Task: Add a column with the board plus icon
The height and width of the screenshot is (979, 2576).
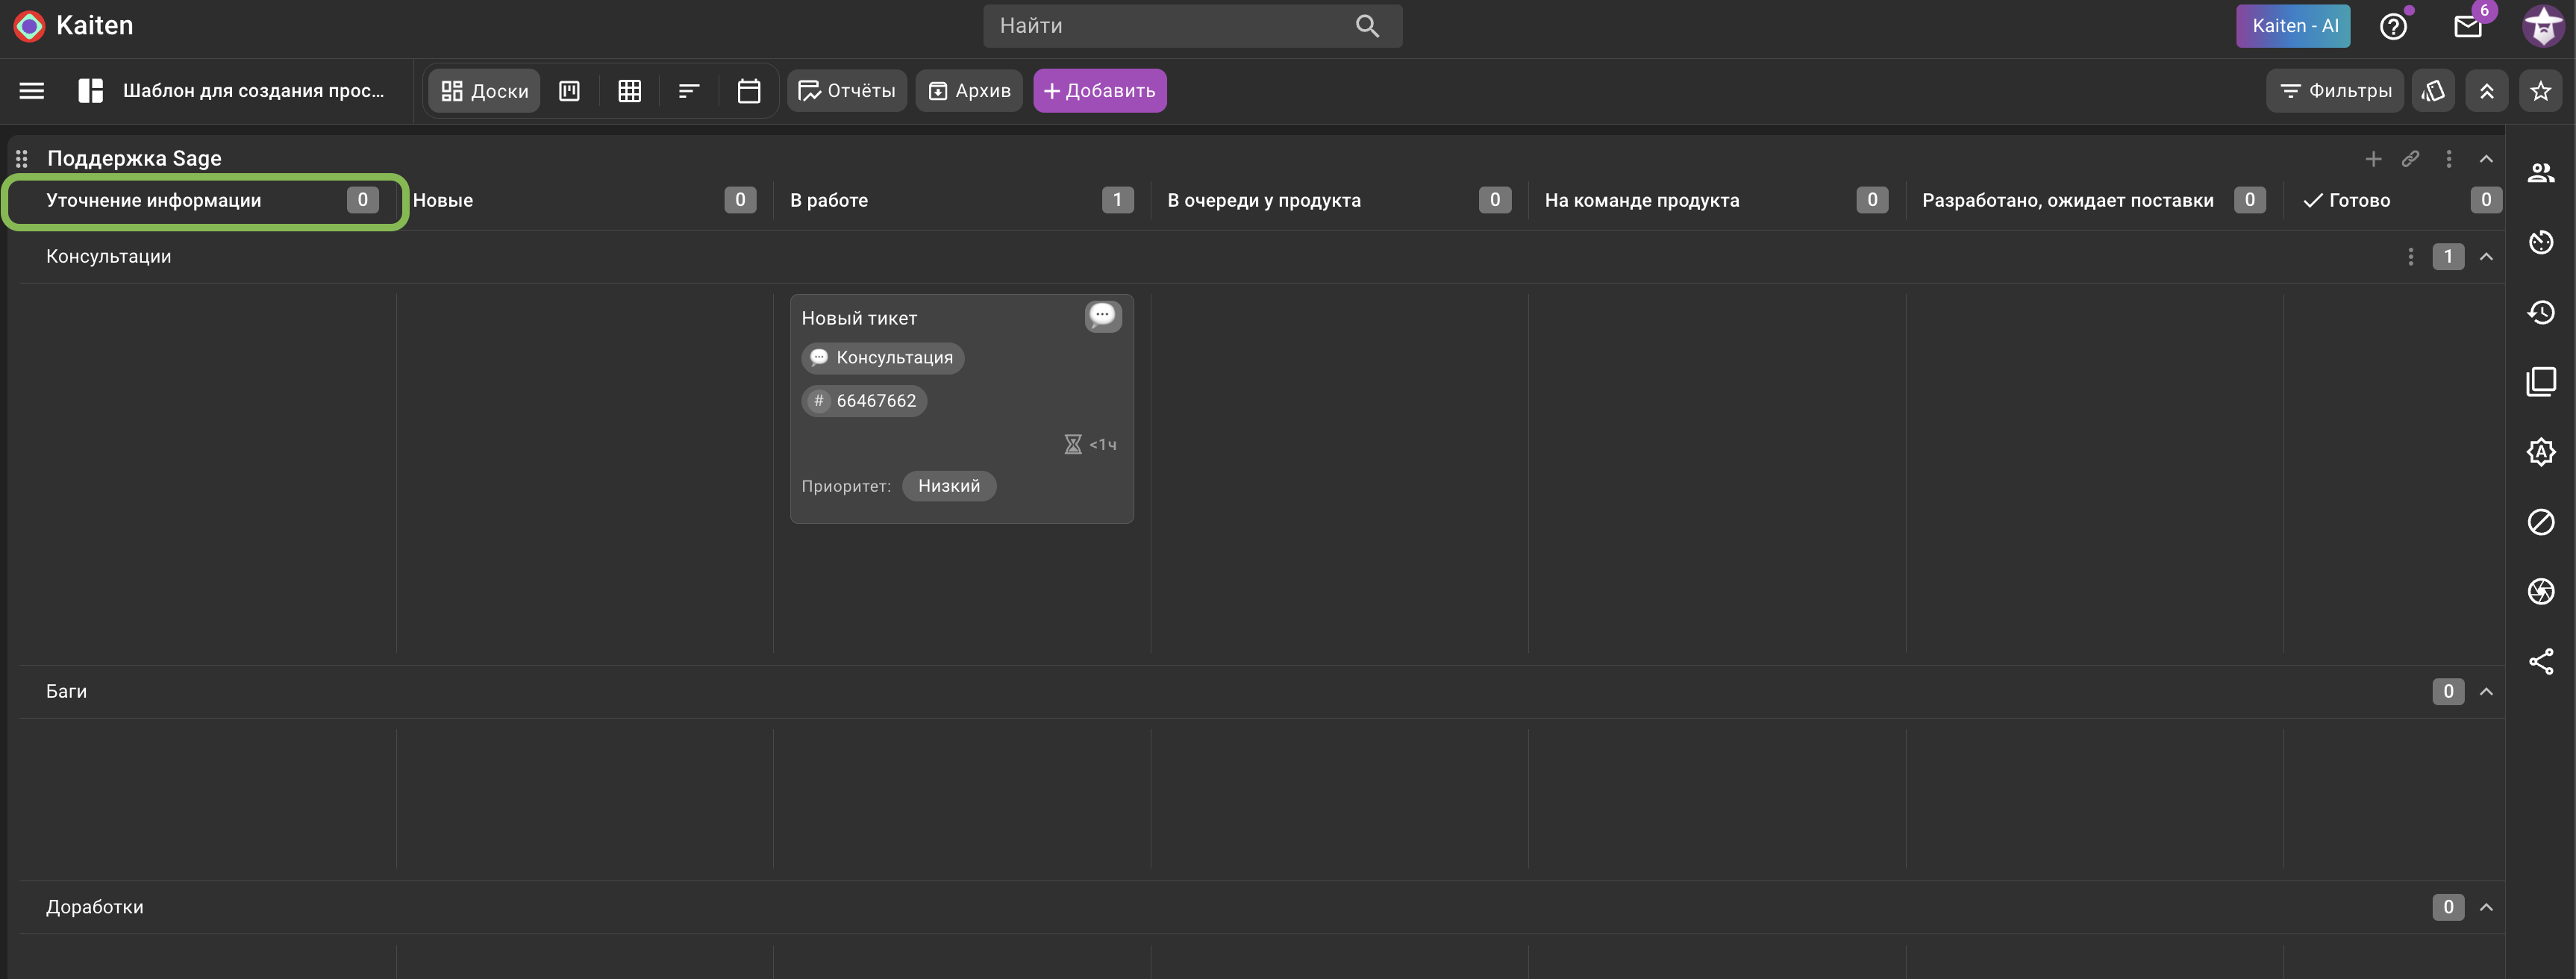Action: click(2373, 159)
